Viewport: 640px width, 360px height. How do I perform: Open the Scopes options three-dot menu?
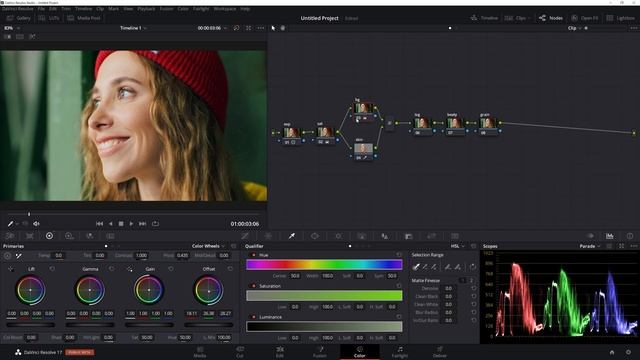[x=634, y=246]
